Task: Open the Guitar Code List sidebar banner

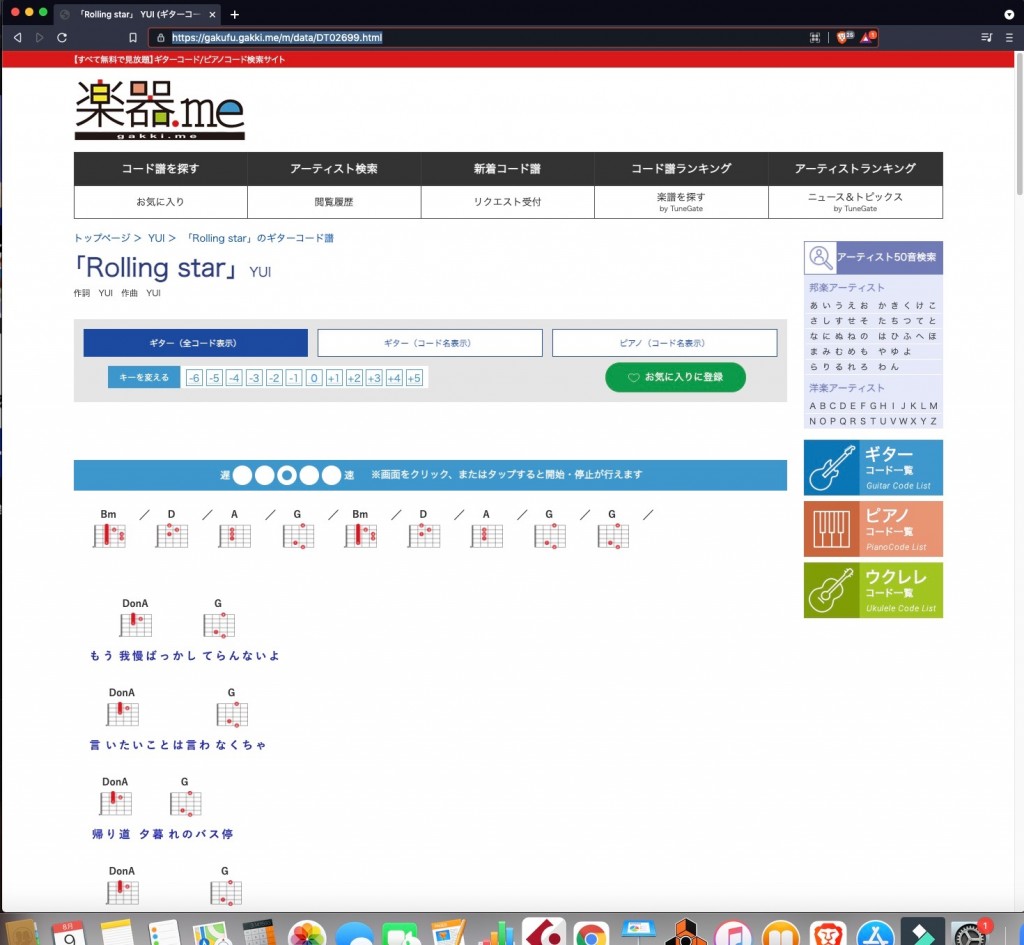Action: (872, 466)
